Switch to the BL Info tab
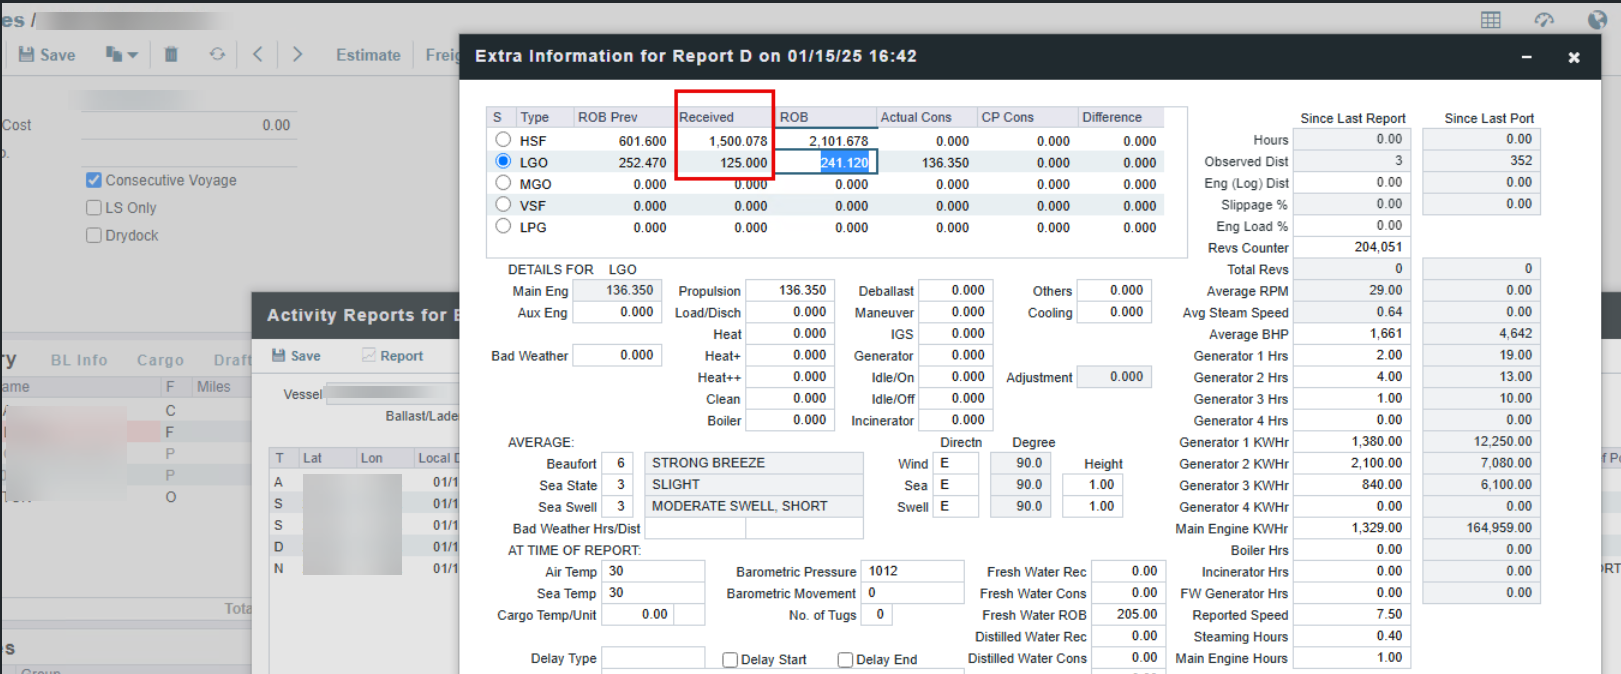 pos(79,360)
